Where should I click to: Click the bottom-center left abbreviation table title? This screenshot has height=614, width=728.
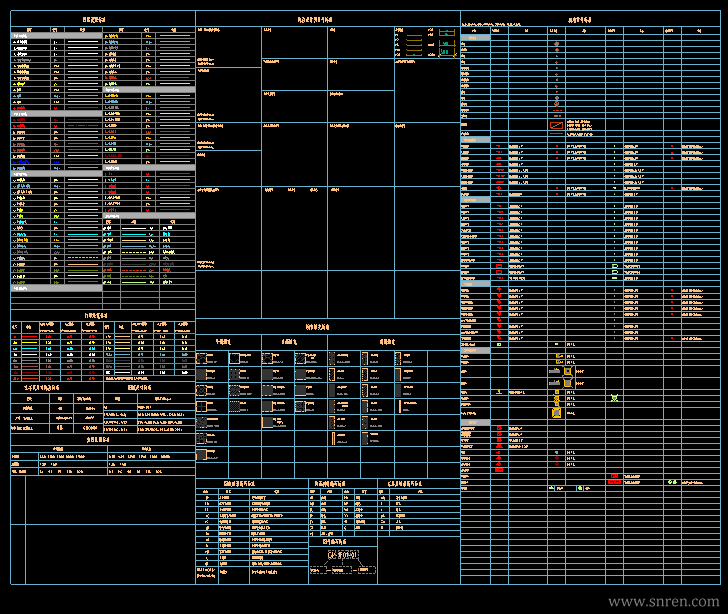[x=240, y=483]
